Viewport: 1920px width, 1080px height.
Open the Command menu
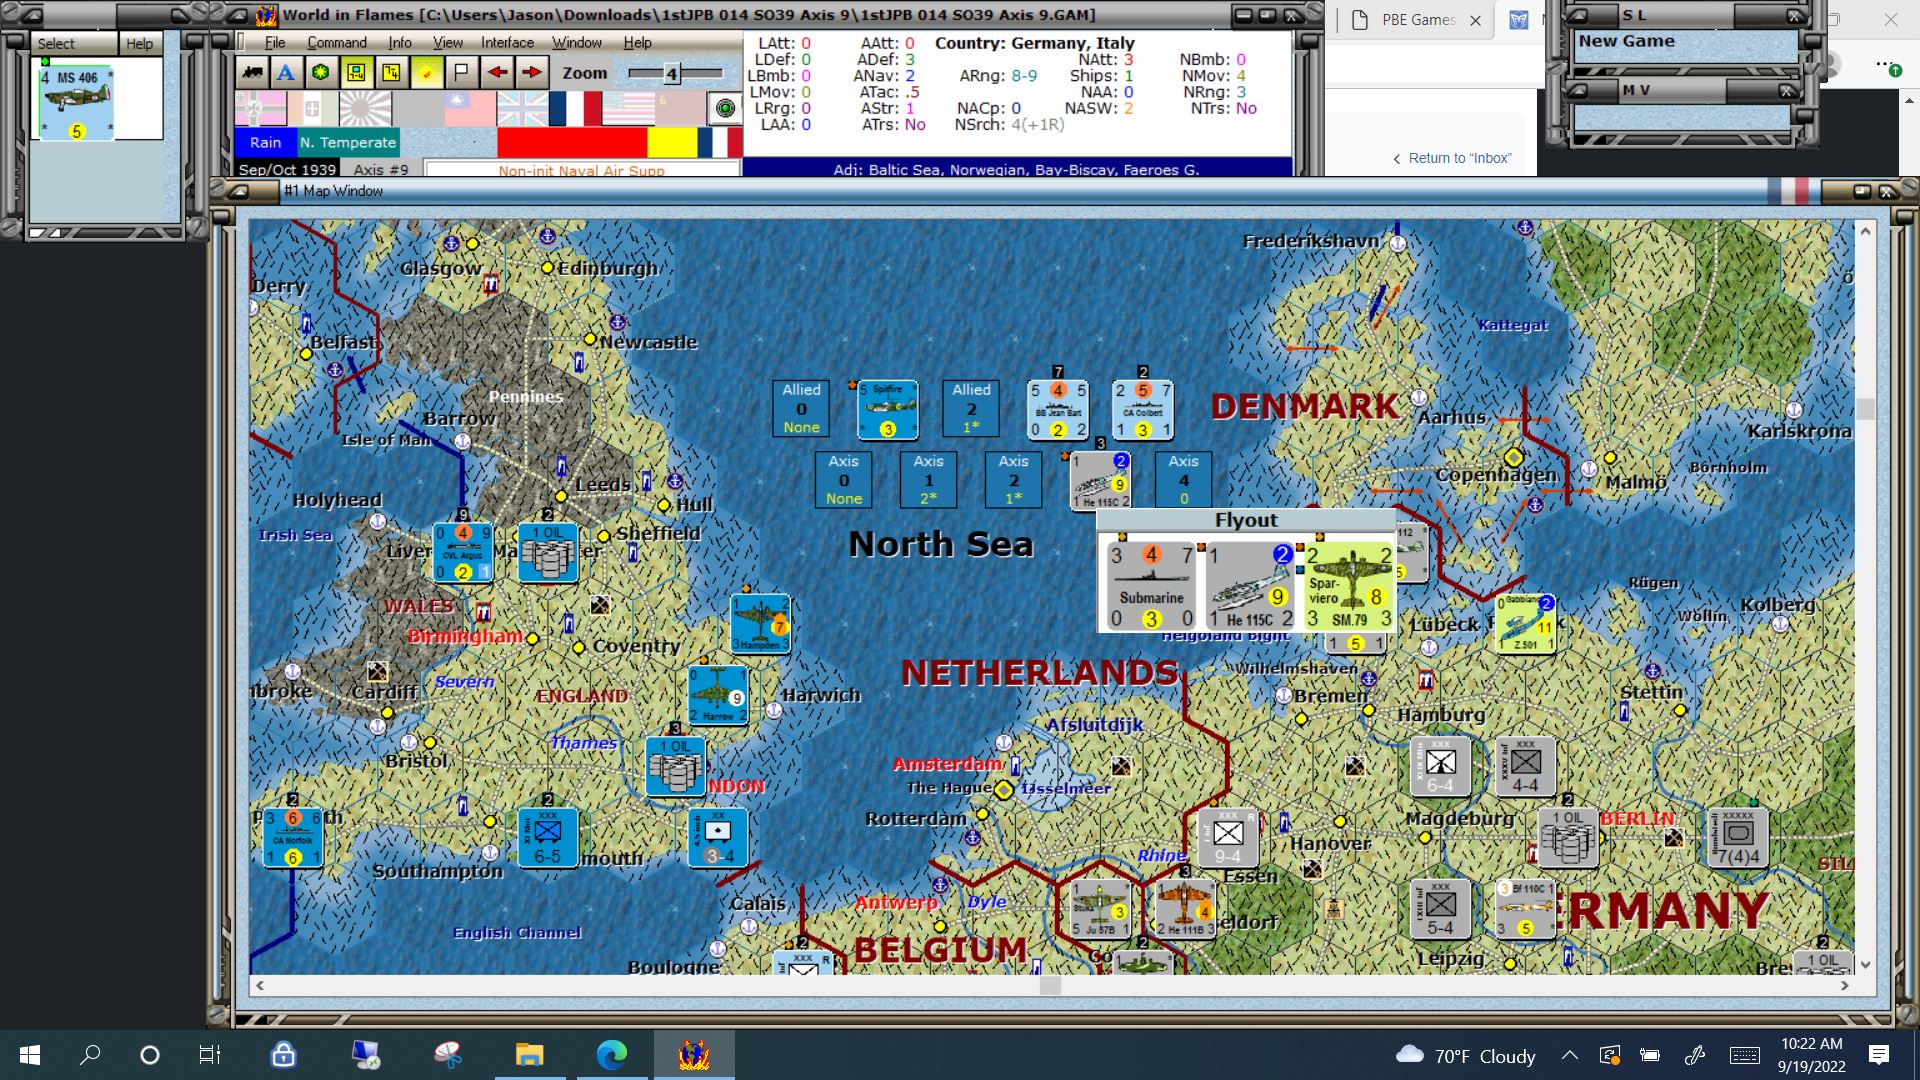337,42
